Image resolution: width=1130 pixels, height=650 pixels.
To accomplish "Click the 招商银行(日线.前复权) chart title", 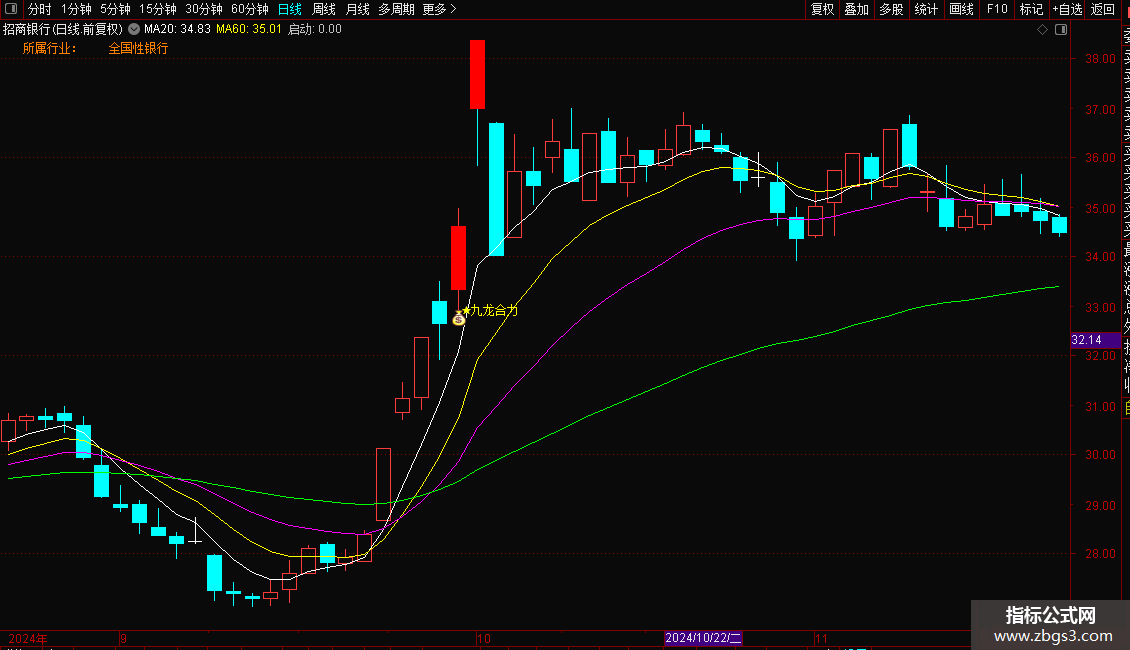I will pyautogui.click(x=63, y=30).
